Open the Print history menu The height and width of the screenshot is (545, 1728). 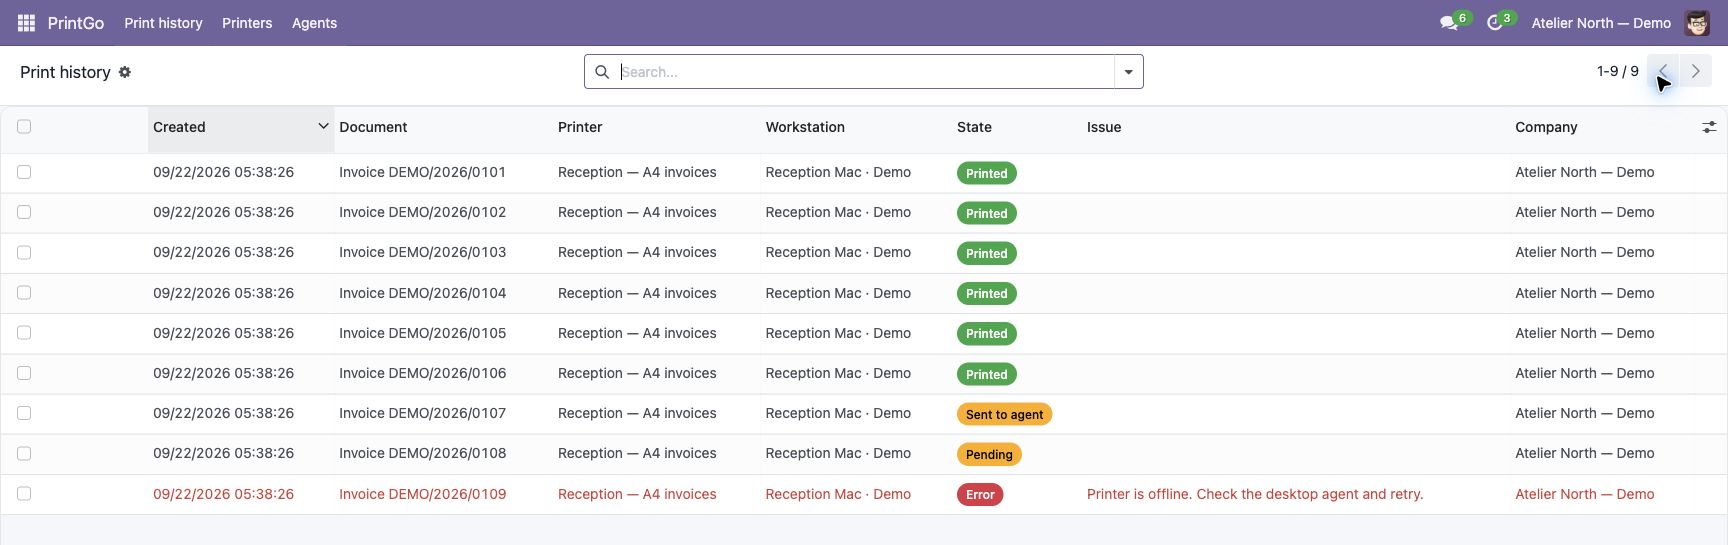tap(163, 23)
